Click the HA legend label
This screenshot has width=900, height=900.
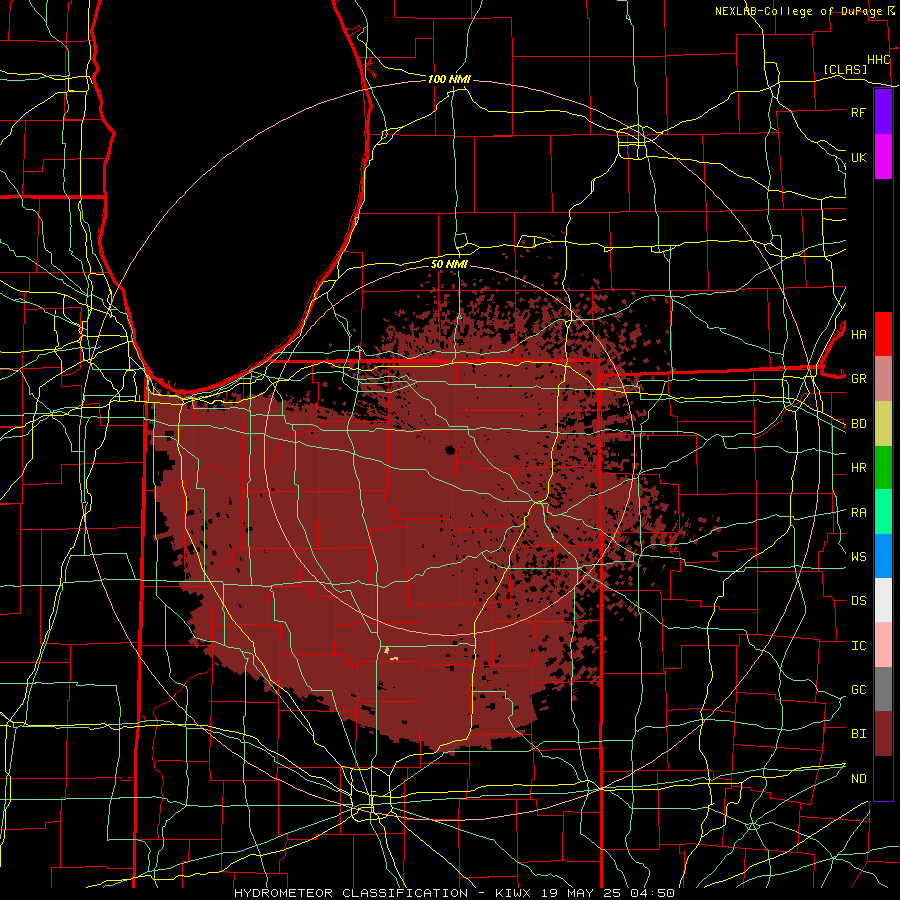(858, 335)
